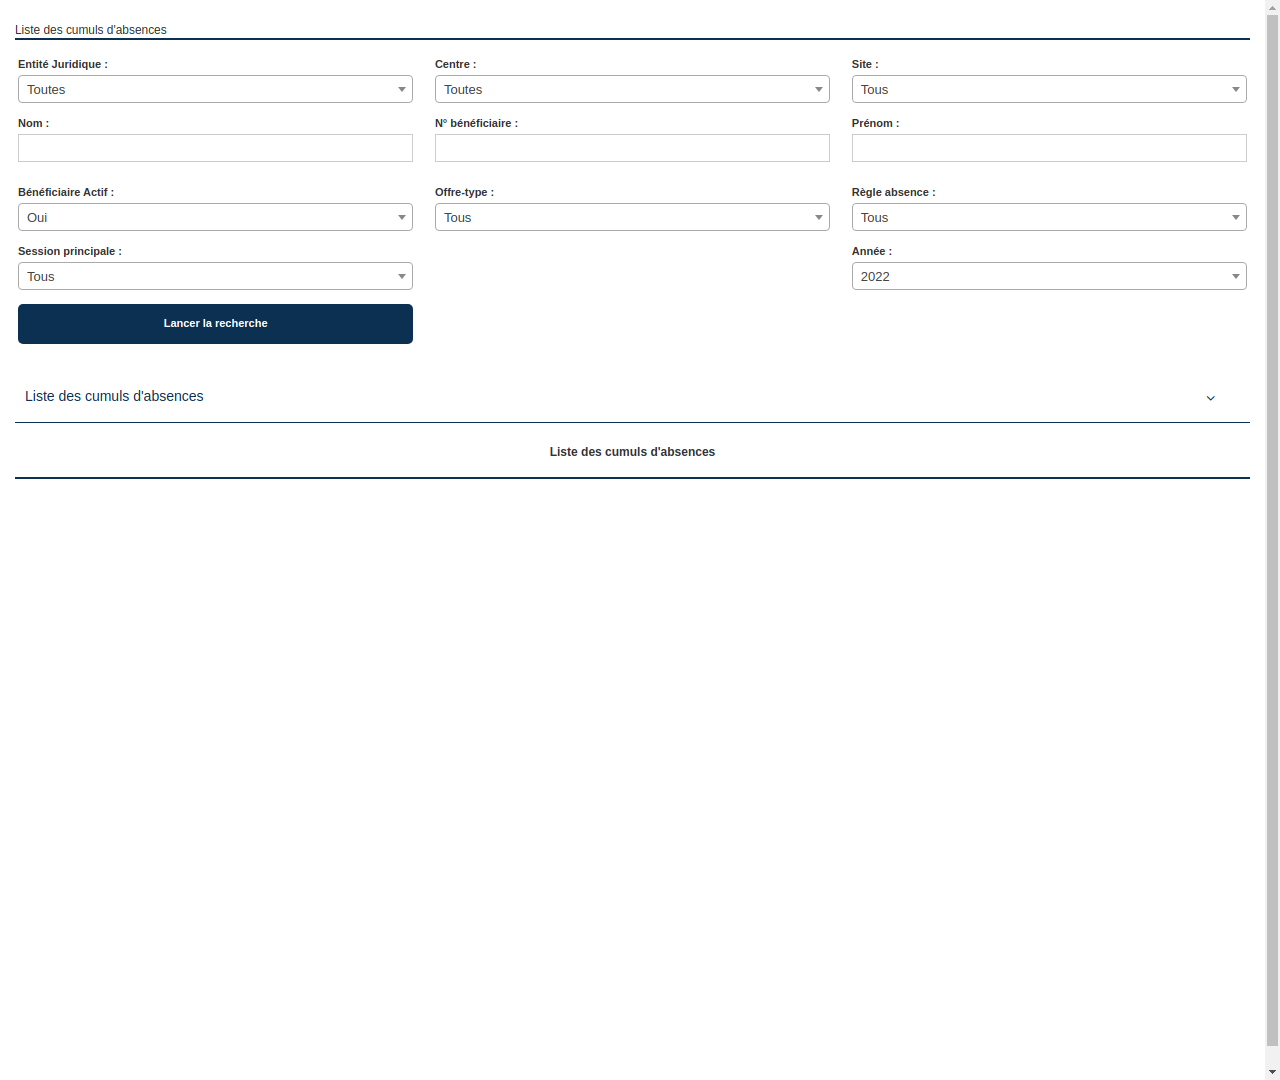
Task: Expand the Session principale dropdown
Action: tap(215, 276)
